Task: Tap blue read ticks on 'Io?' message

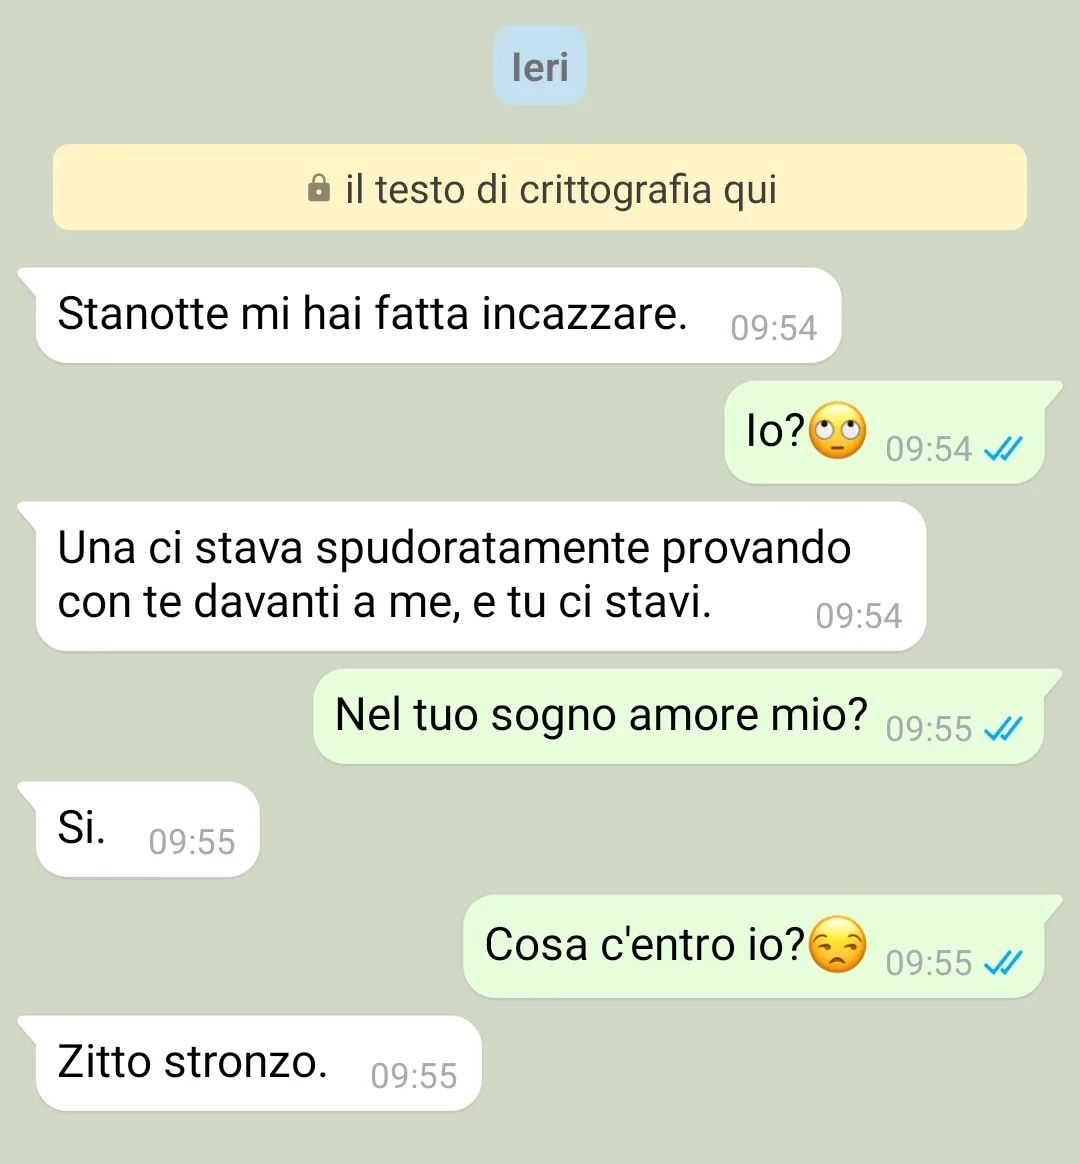Action: 1003,448
